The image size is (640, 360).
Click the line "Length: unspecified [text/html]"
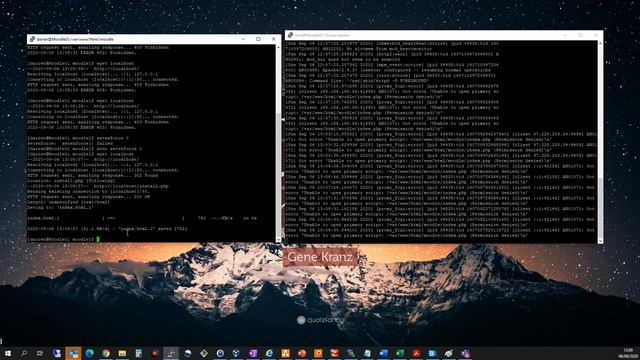(69, 202)
